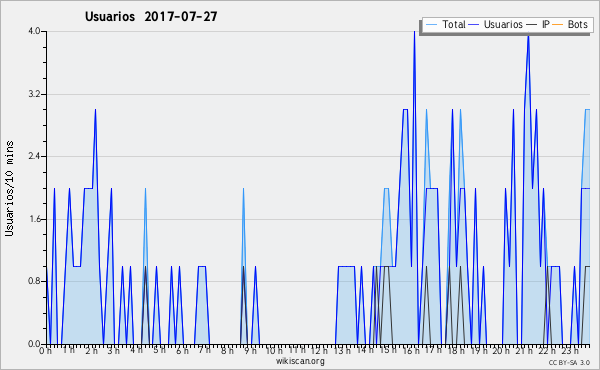Click the '8 h' x-axis label
Viewport: 600px width, 370px height.
[x=227, y=351]
